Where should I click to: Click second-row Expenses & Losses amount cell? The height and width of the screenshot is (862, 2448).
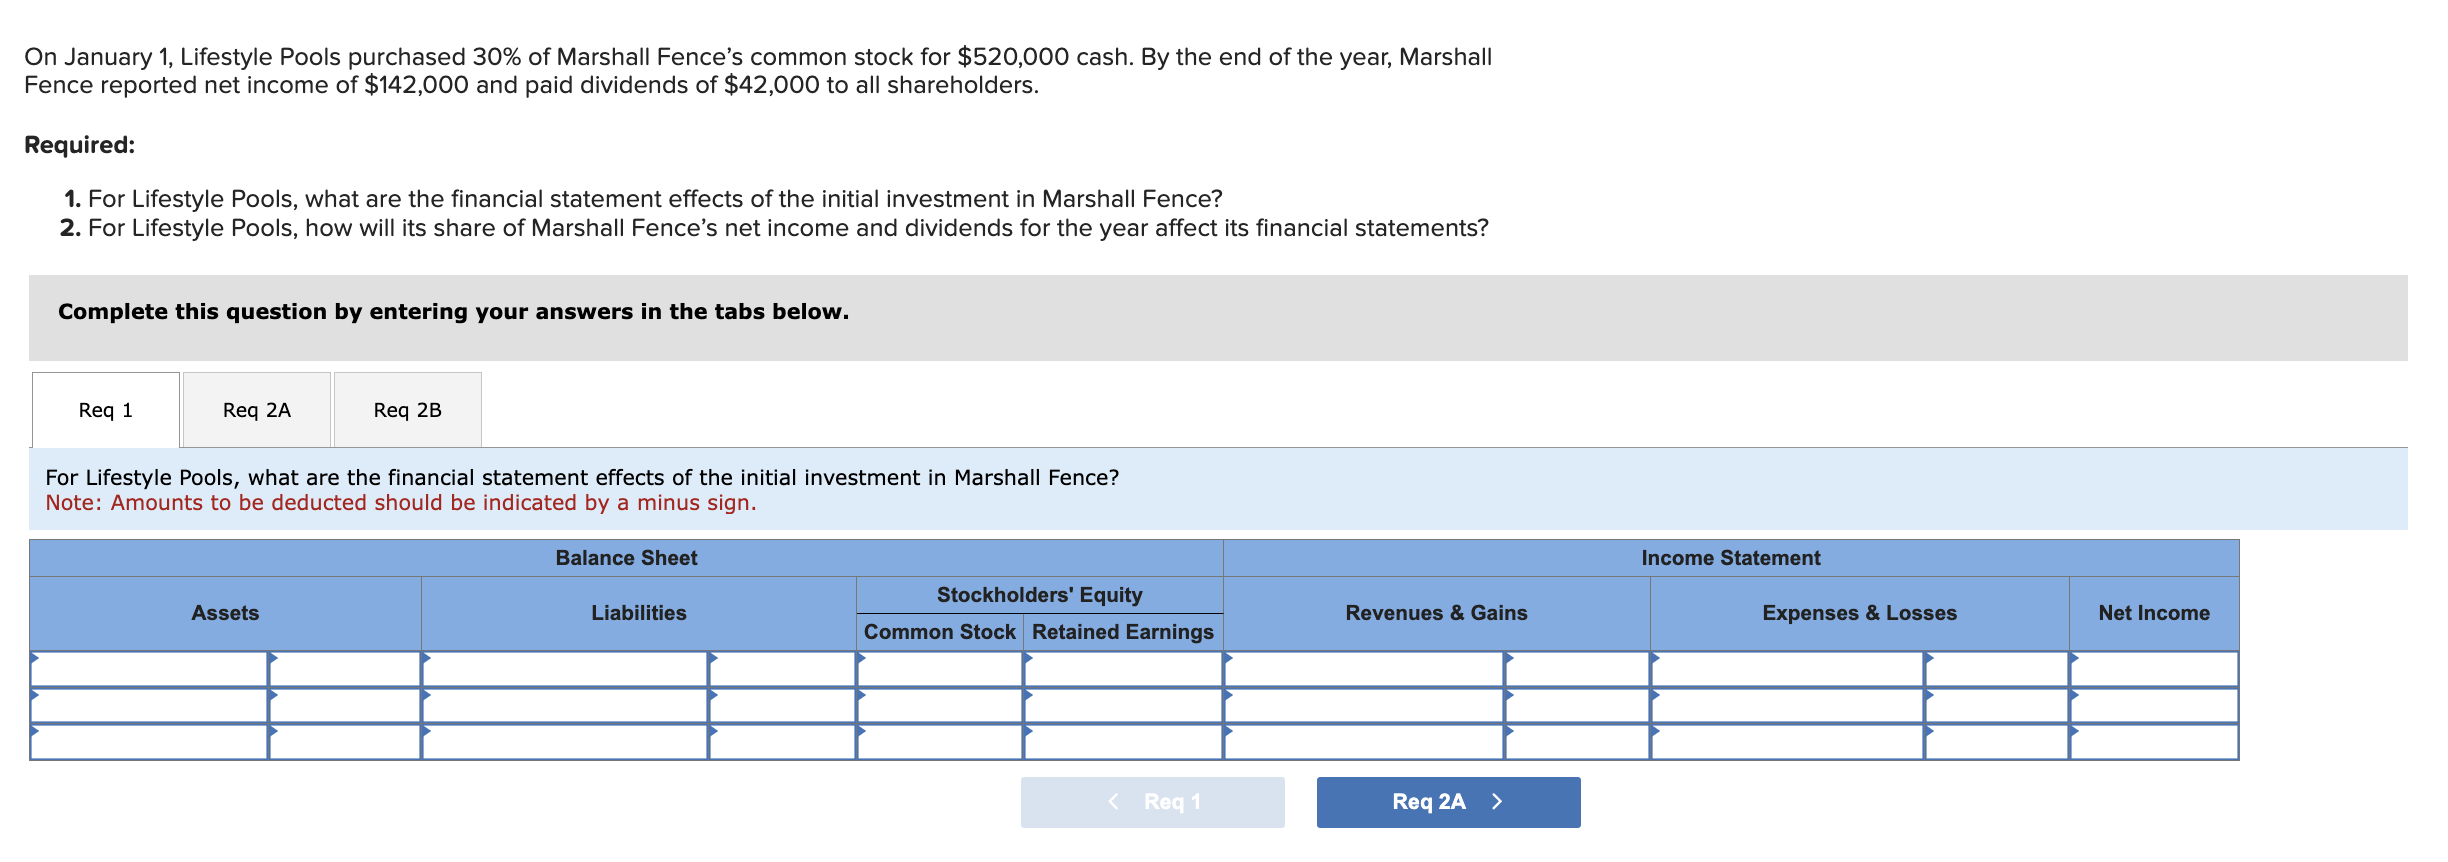[1997, 706]
